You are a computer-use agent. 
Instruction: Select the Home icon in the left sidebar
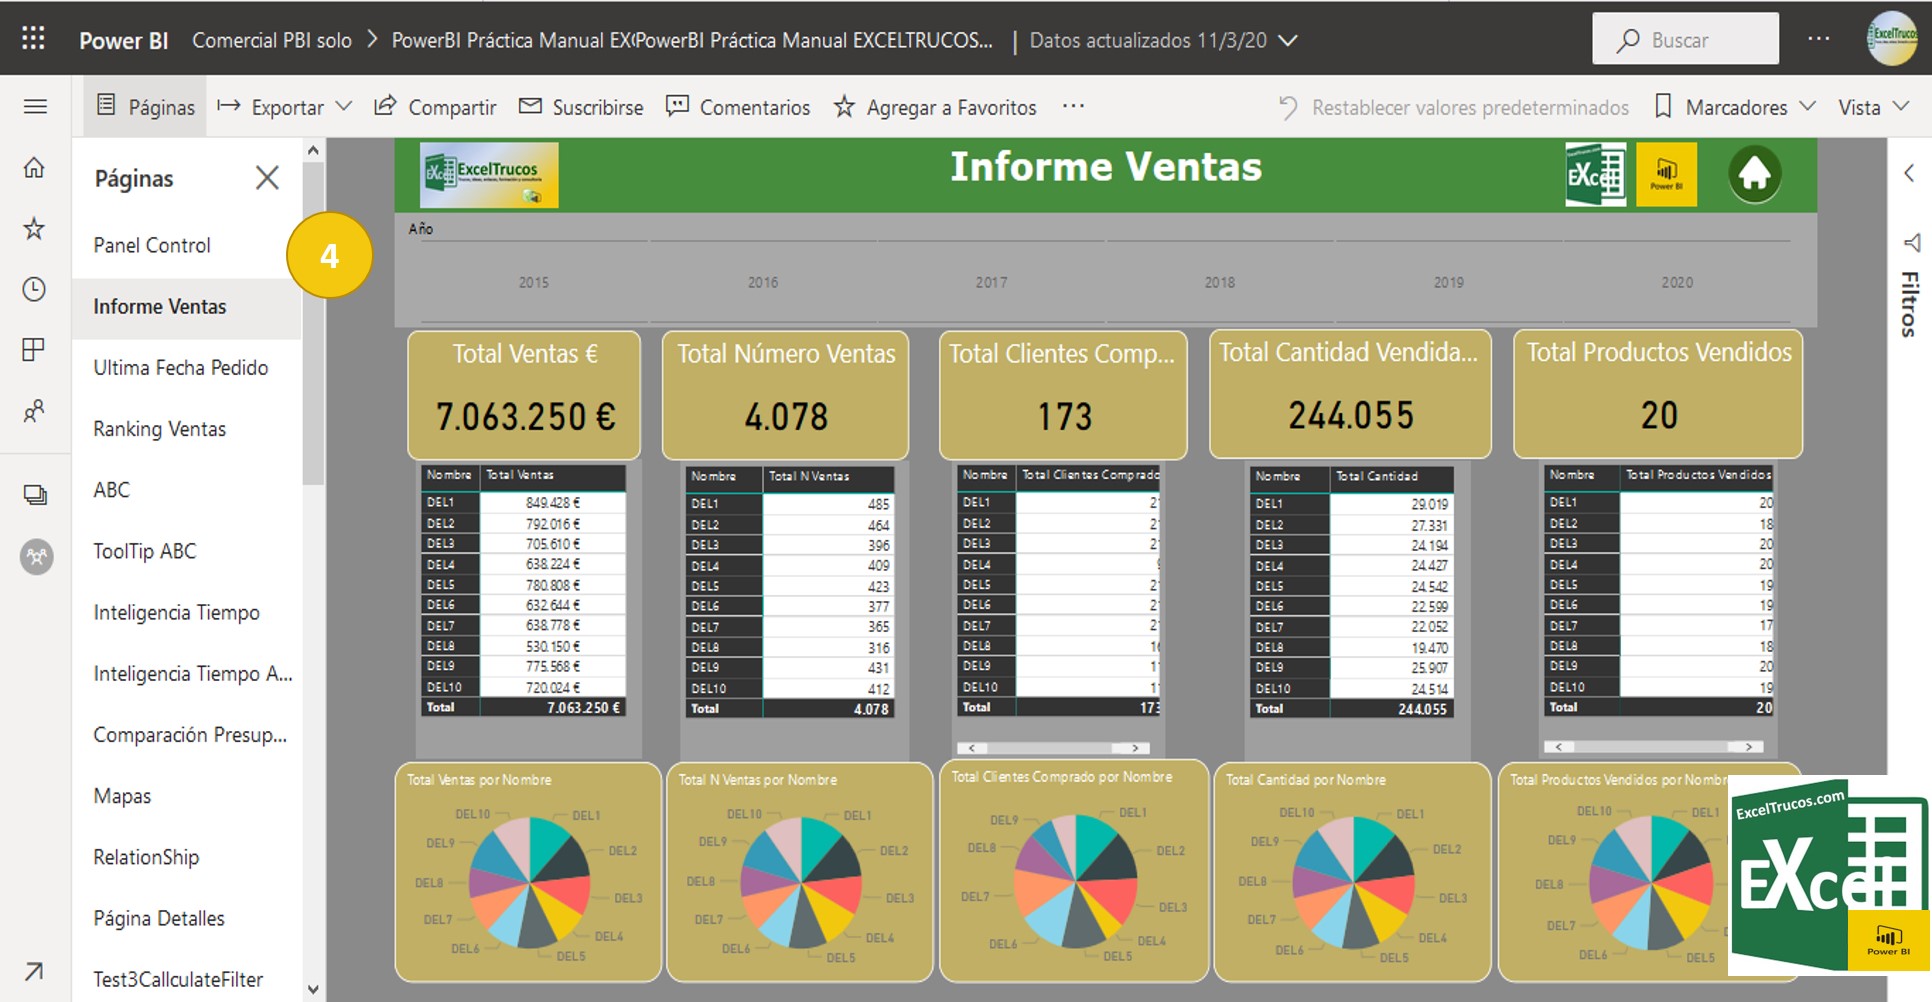[x=34, y=168]
